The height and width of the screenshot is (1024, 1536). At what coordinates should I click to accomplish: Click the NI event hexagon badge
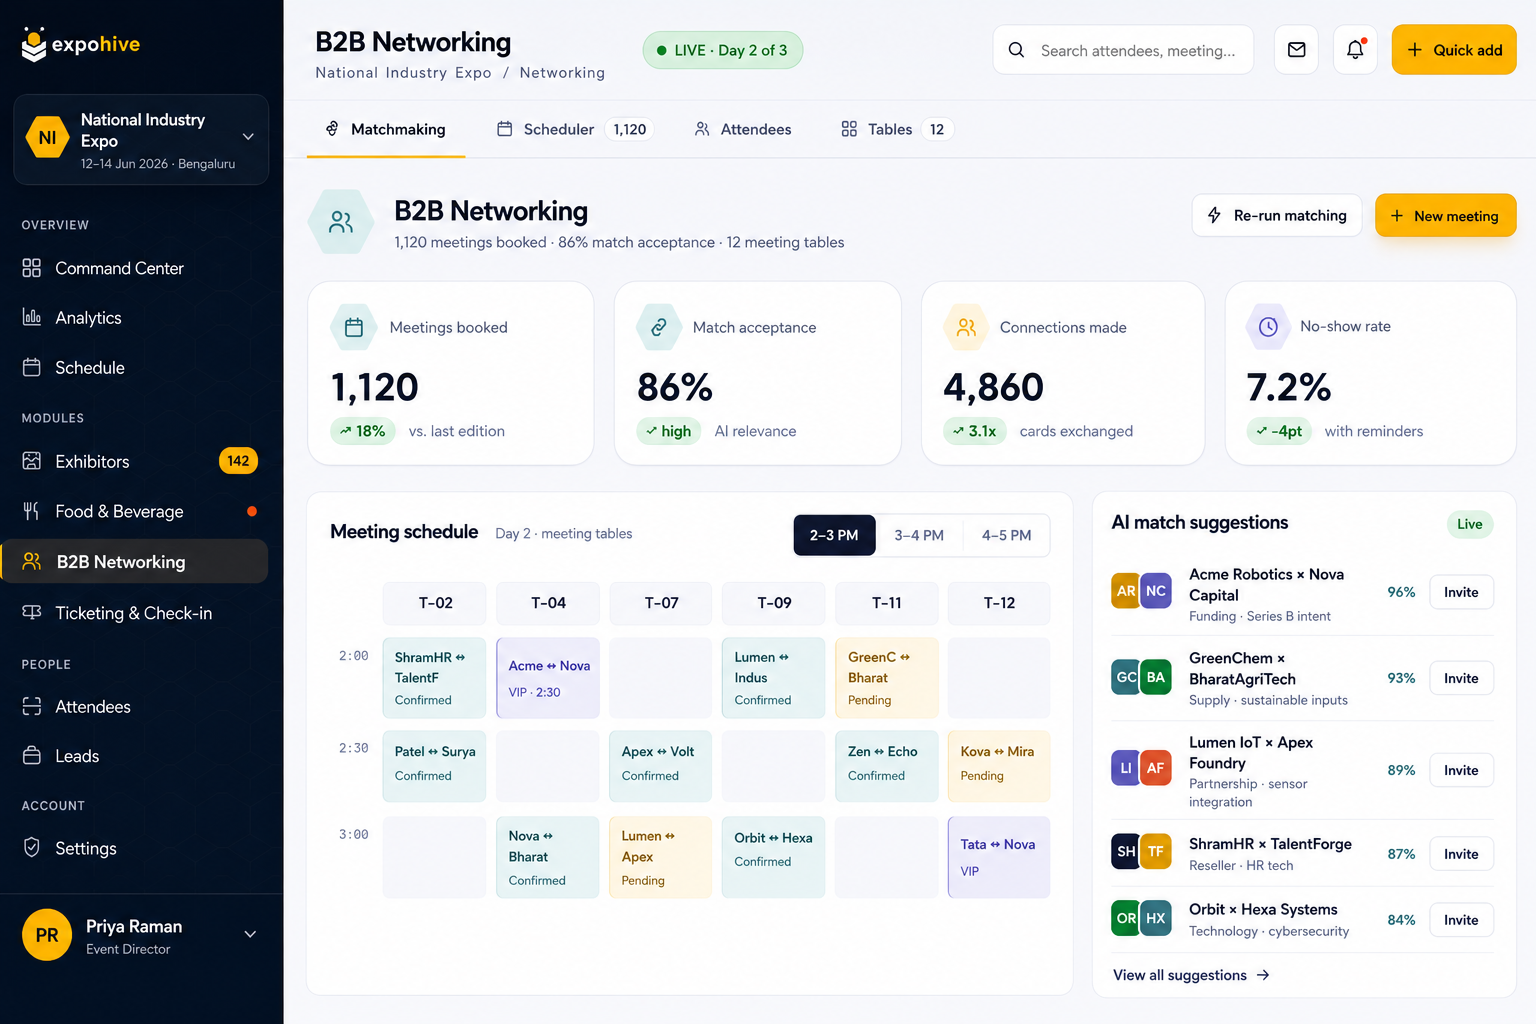pos(47,138)
